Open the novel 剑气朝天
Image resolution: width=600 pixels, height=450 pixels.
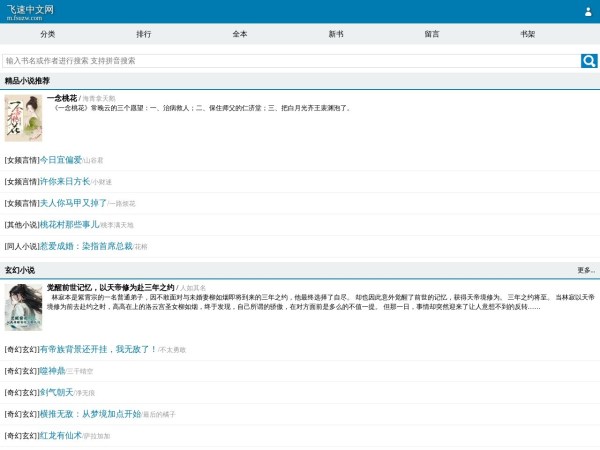point(57,392)
